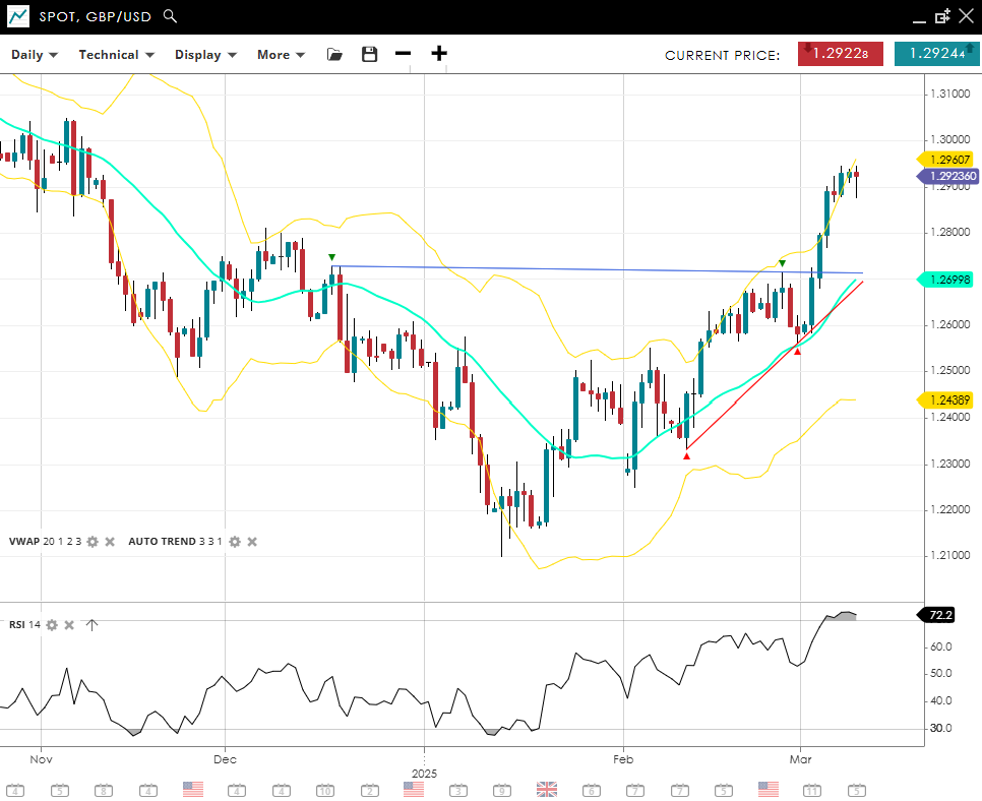Click the UK flag event marker
The image size is (982, 801).
(546, 789)
